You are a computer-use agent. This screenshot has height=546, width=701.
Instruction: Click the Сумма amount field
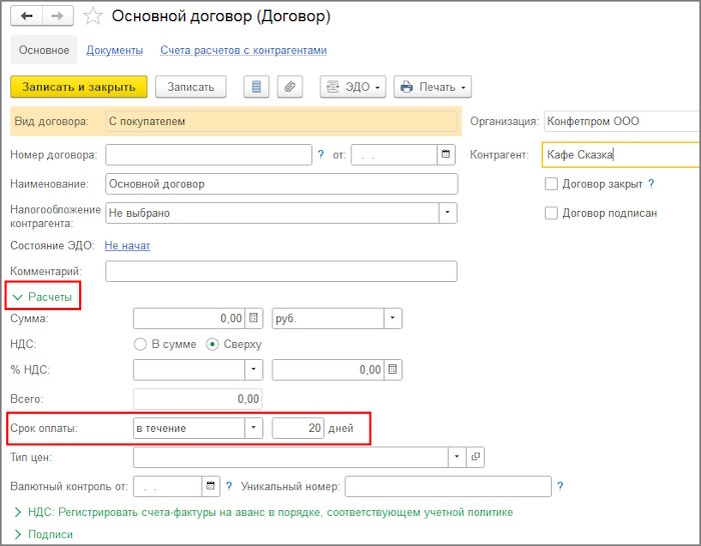point(189,318)
